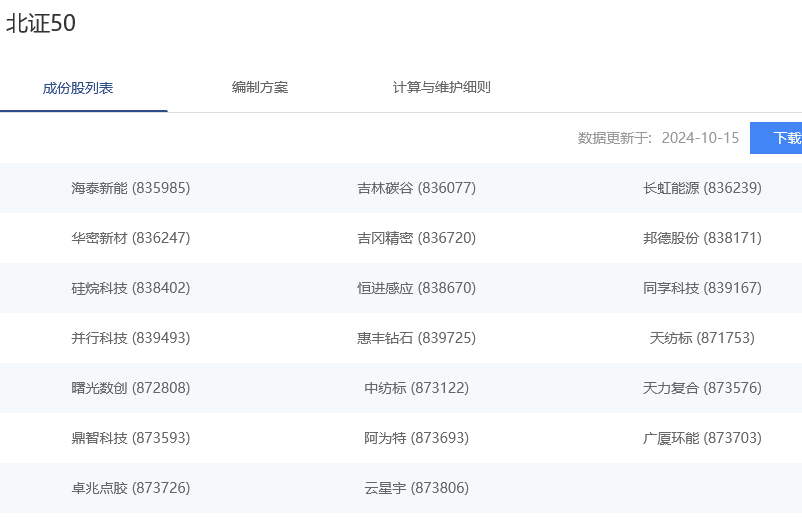This screenshot has width=802, height=517.
Task: Click the update date 2024-10-15
Action: (x=700, y=138)
